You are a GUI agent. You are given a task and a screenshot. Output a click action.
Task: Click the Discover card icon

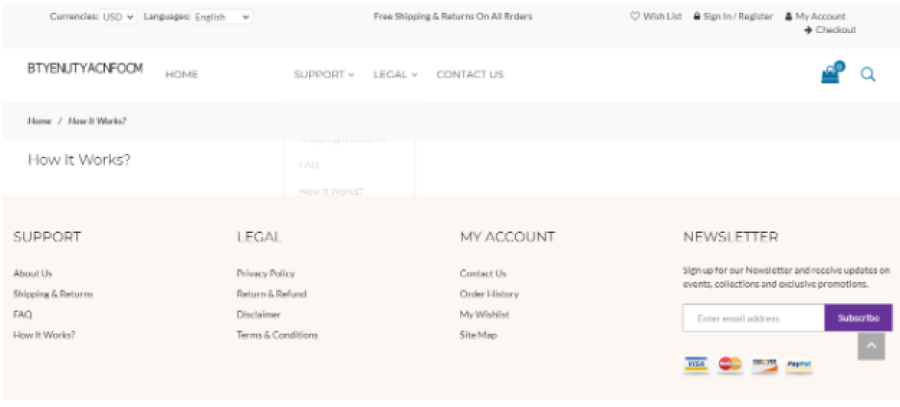(x=765, y=365)
